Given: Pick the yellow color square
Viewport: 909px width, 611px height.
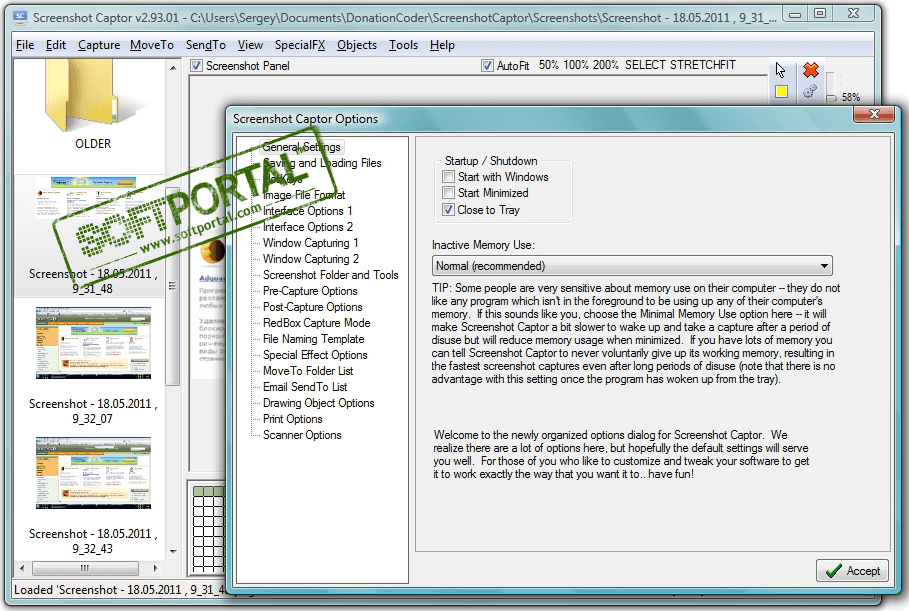Looking at the screenshot, I should 781,92.
